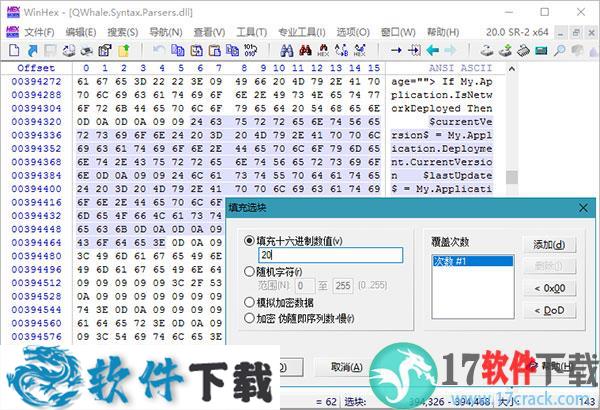Click the Open file blue arrow icon
This screenshot has width=600, height=410.
tap(33, 50)
